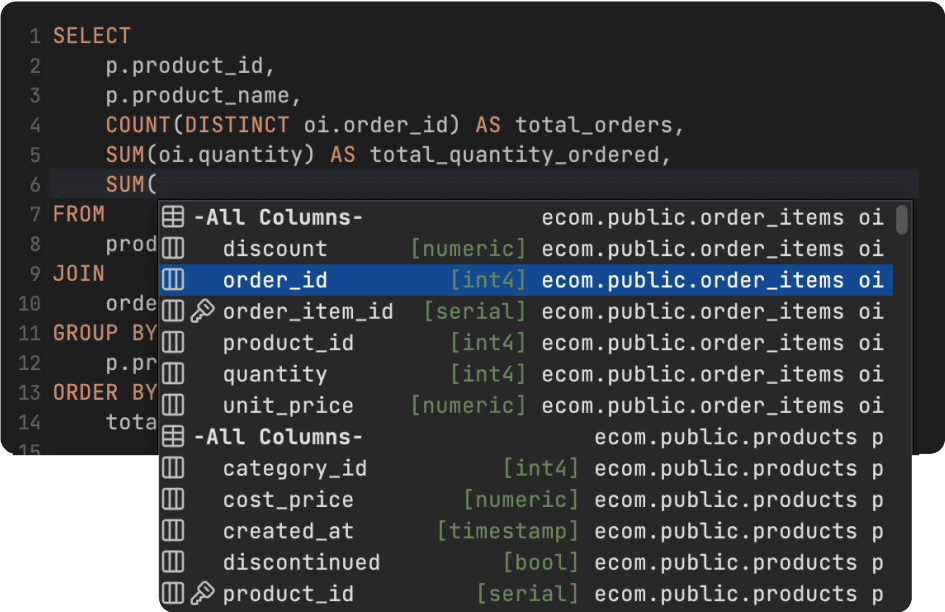Click the column icon next to category_id
945x612 pixels.
tap(173, 469)
